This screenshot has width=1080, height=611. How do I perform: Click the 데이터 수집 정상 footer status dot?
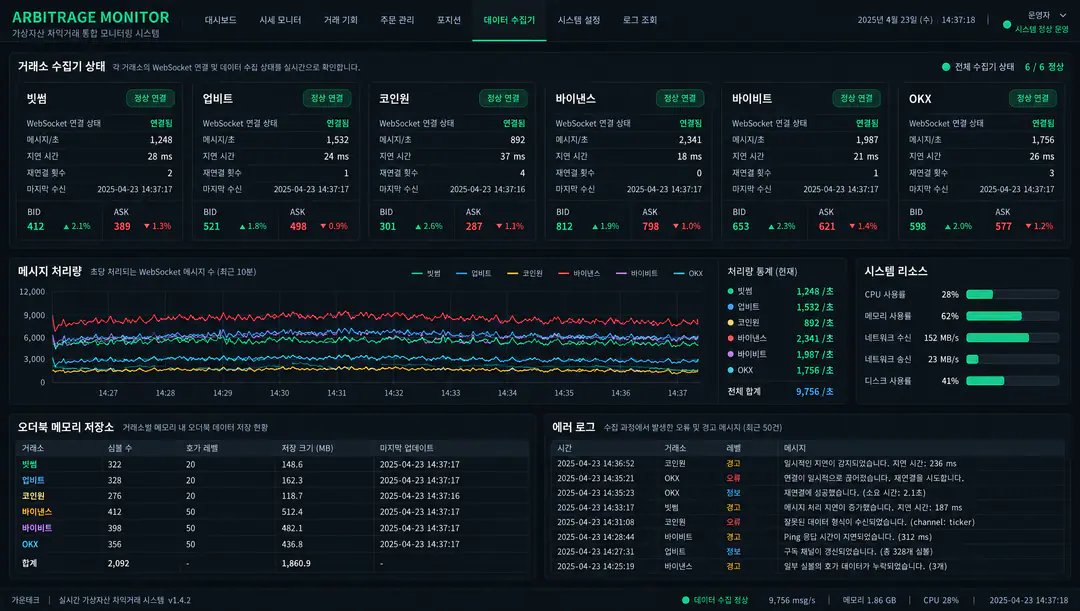click(x=685, y=600)
